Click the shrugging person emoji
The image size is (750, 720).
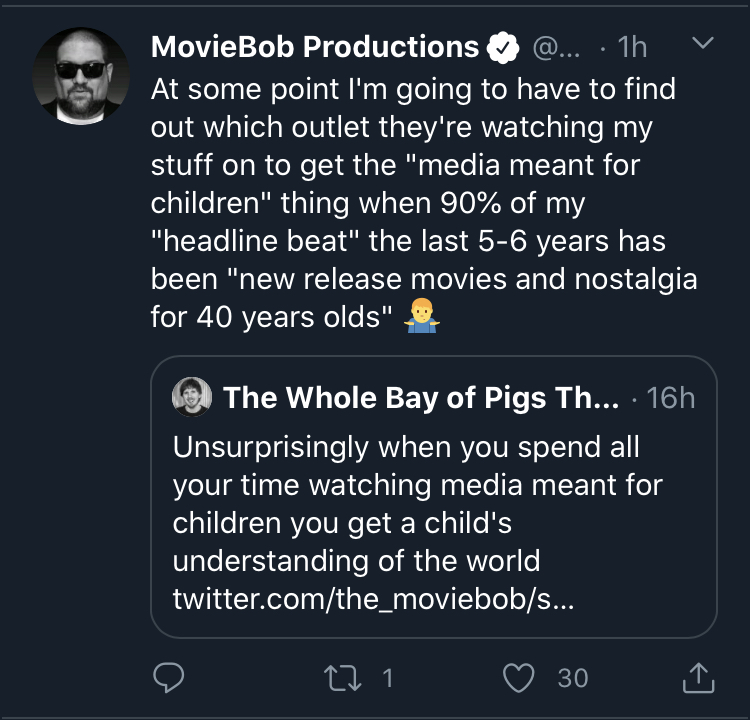tap(422, 316)
